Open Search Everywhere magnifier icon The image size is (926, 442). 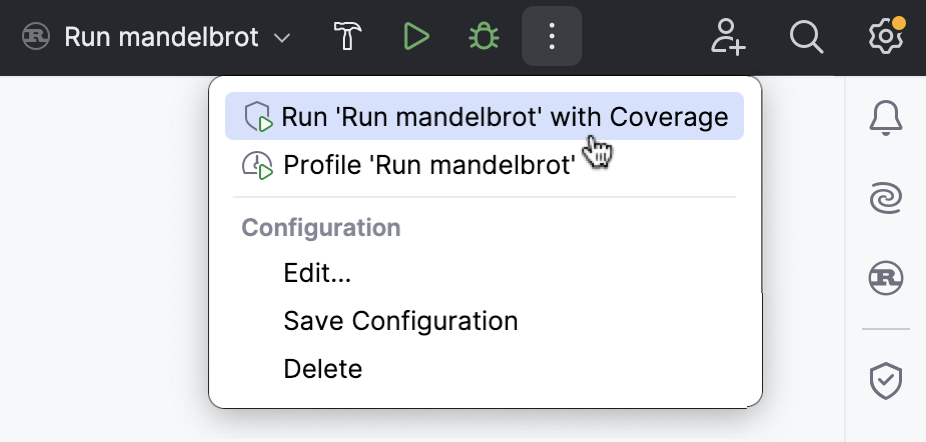pyautogui.click(x=805, y=38)
